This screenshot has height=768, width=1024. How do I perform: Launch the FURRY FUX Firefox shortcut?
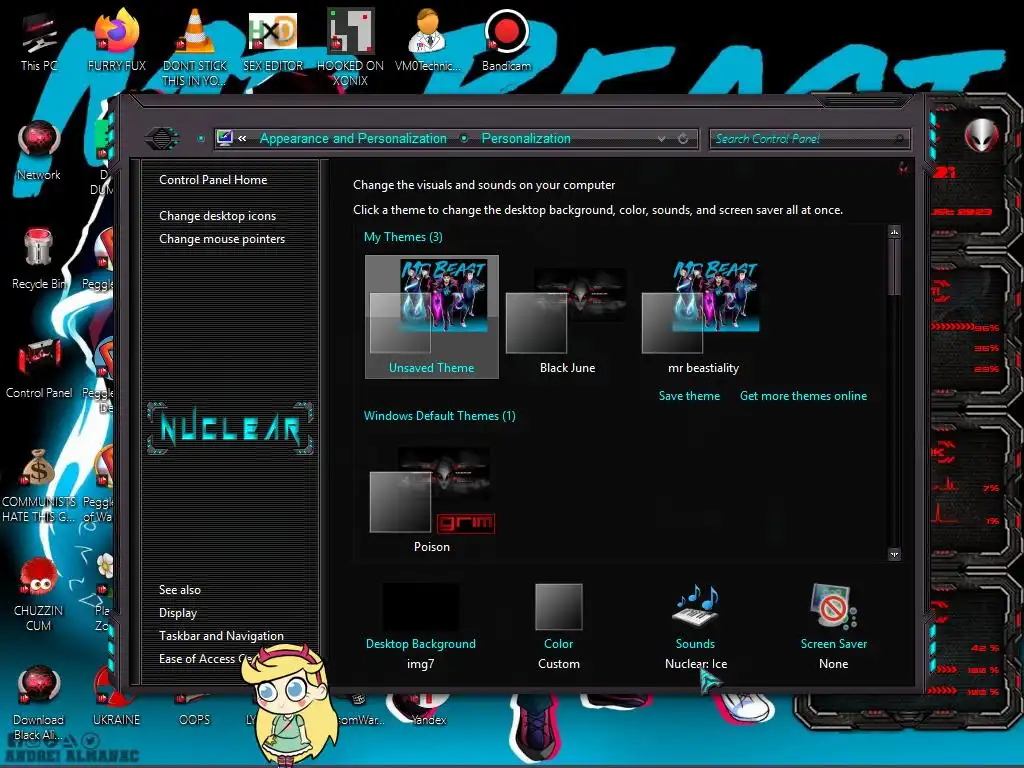click(x=116, y=40)
